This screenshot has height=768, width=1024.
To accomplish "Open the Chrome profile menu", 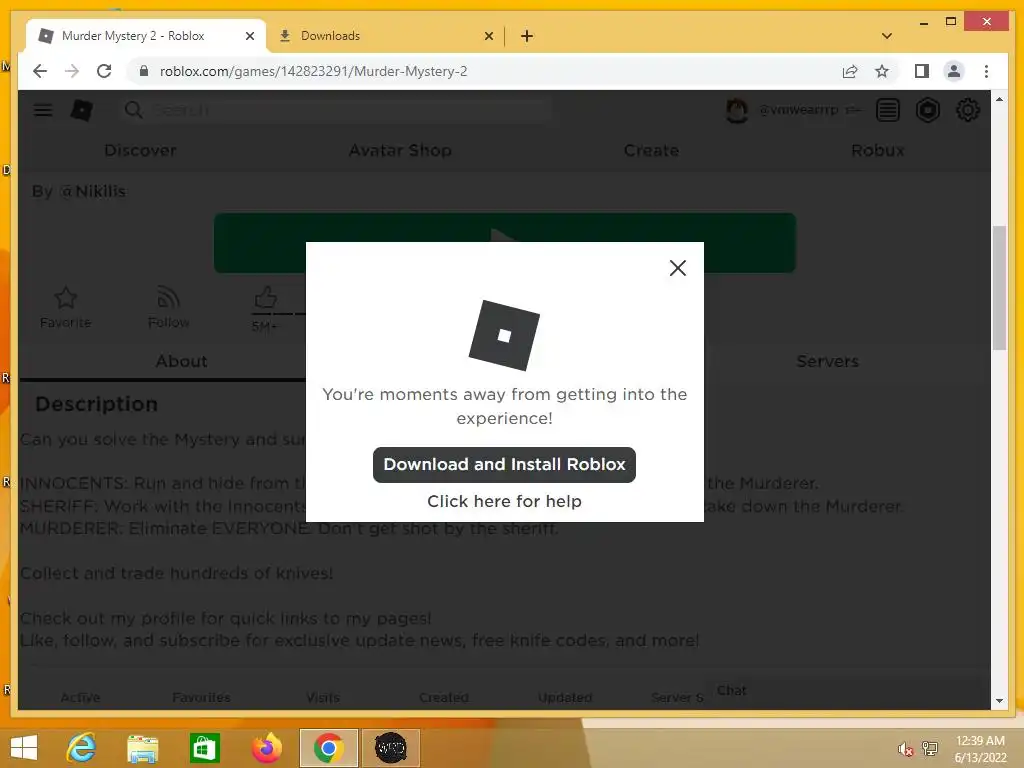I will 953,71.
